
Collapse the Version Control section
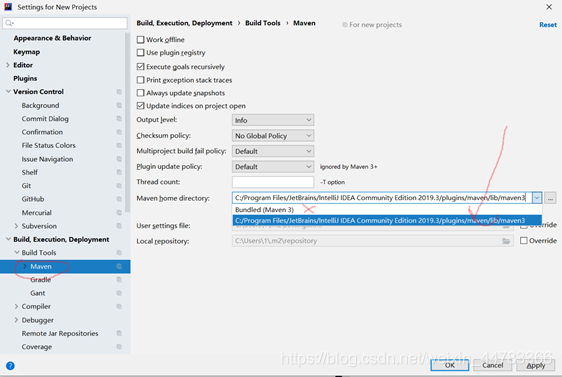(8, 92)
